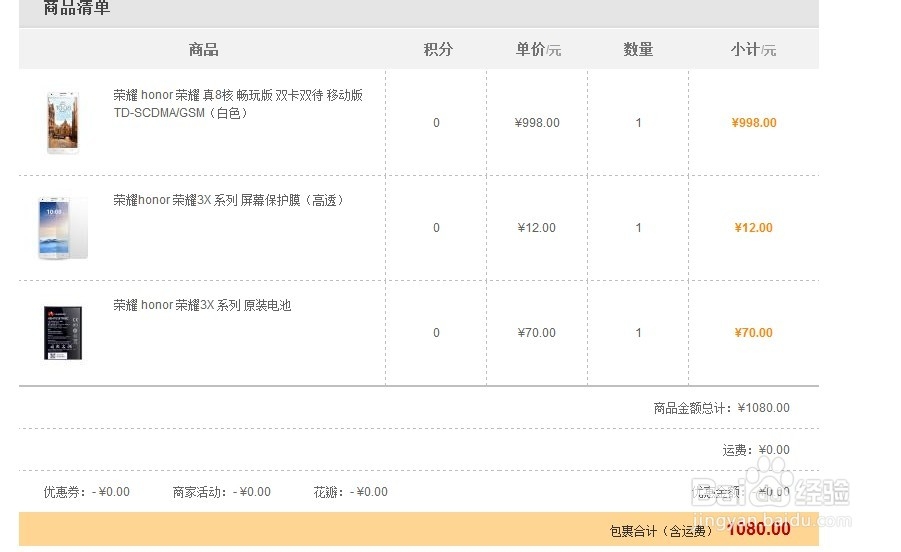Select the orange subtotal ¥70.00
The height and width of the screenshot is (552, 901).
click(753, 333)
